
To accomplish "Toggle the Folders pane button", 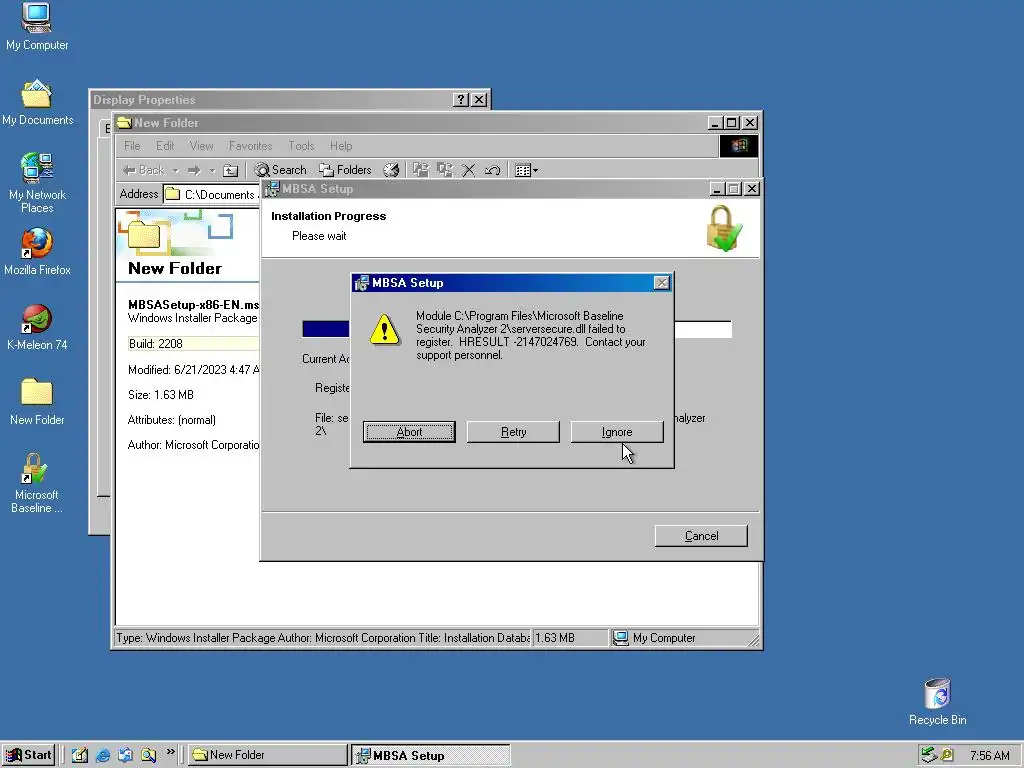I will (x=345, y=170).
